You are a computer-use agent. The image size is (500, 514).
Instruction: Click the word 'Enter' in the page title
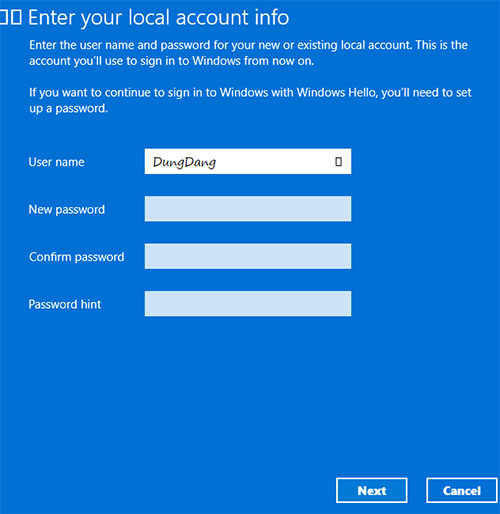pos(52,17)
